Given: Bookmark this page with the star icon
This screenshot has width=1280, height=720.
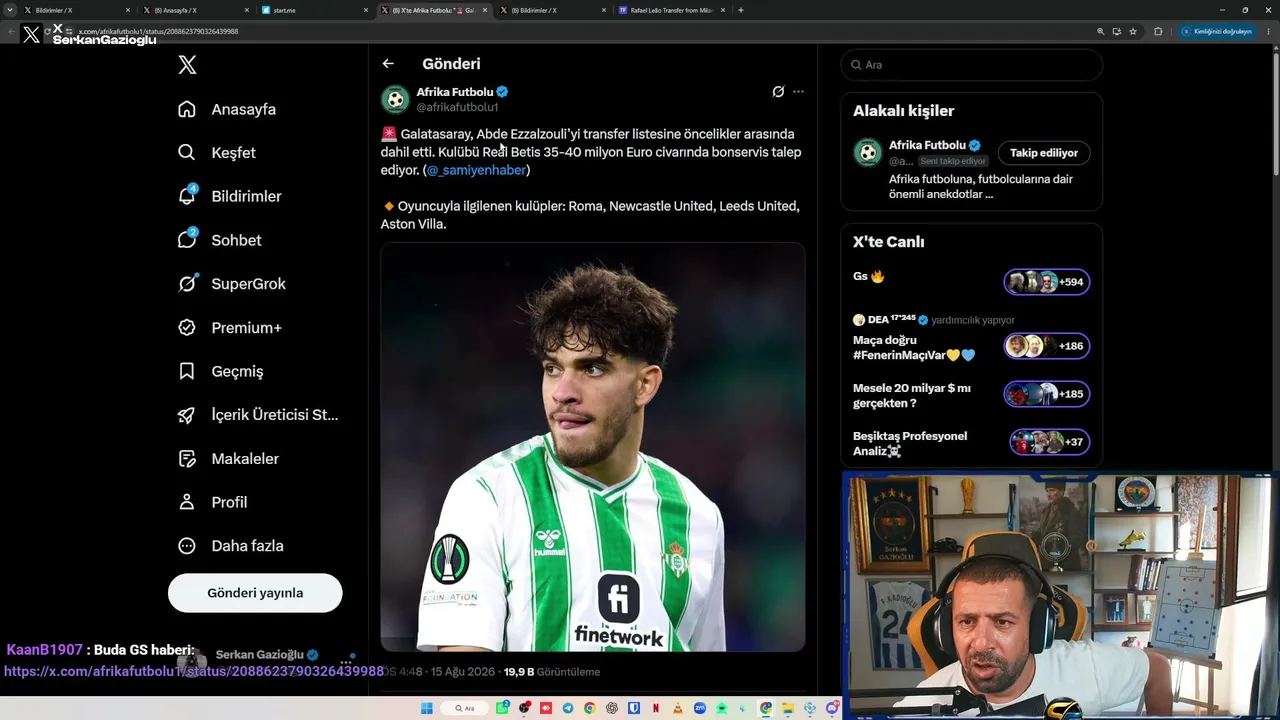Looking at the screenshot, I should tap(1133, 31).
